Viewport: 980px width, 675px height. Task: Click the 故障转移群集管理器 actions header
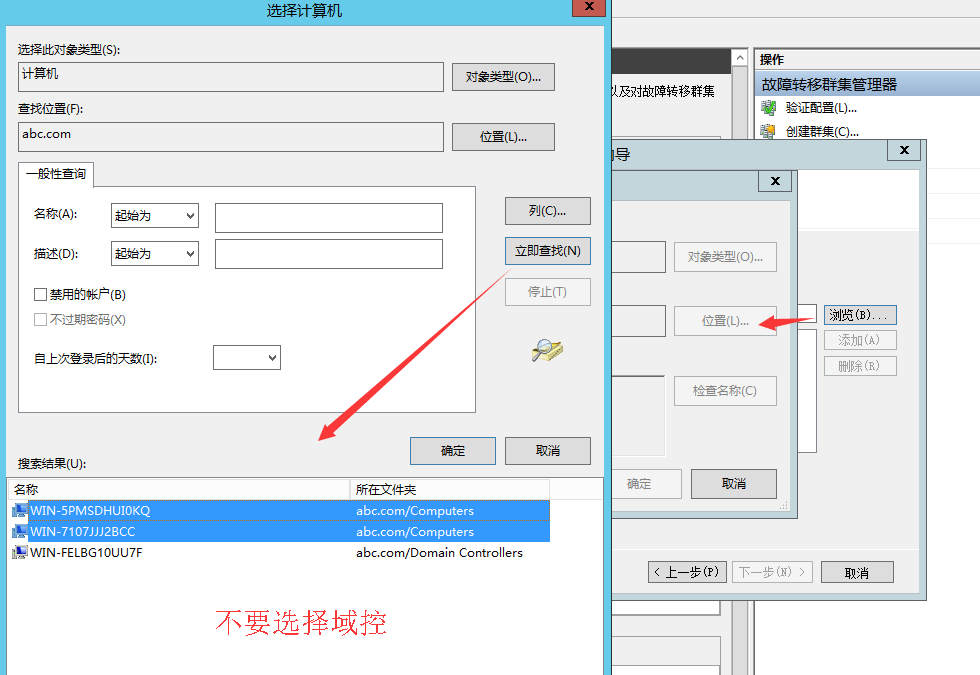(x=868, y=84)
